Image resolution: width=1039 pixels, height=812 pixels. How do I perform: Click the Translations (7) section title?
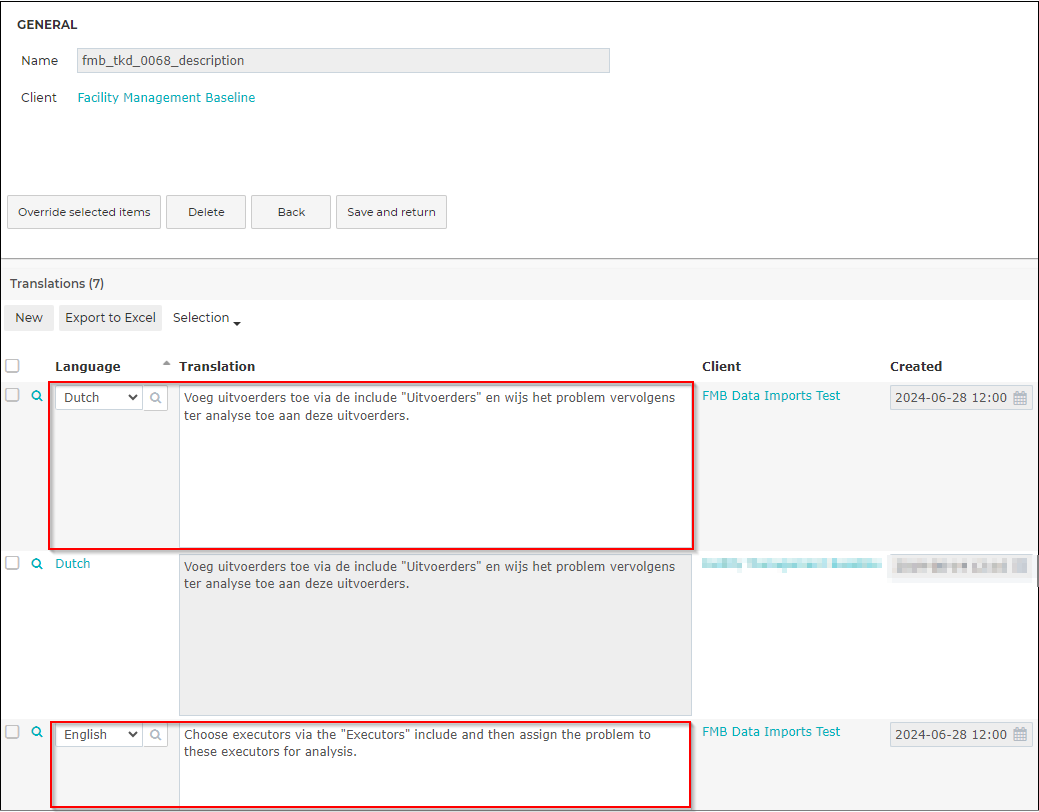(x=57, y=284)
